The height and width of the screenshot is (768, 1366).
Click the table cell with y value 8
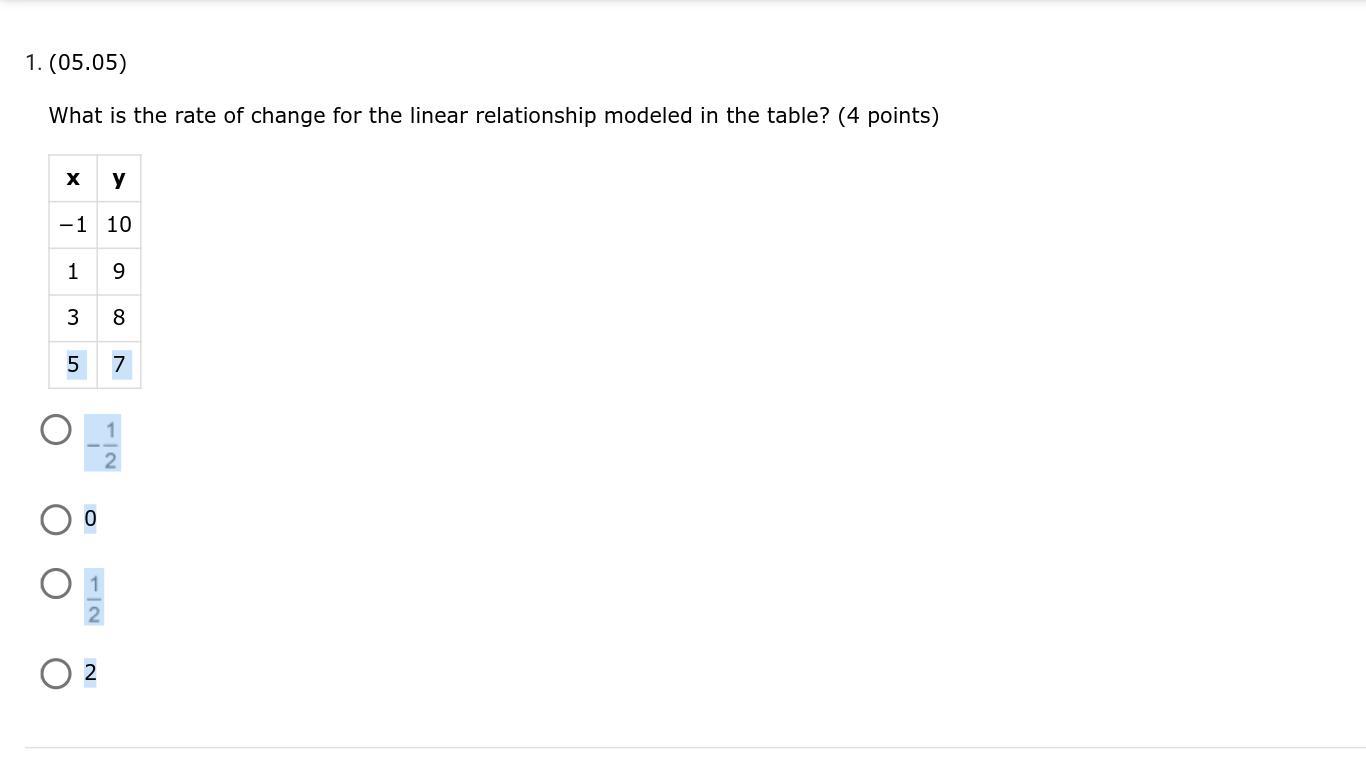119,318
